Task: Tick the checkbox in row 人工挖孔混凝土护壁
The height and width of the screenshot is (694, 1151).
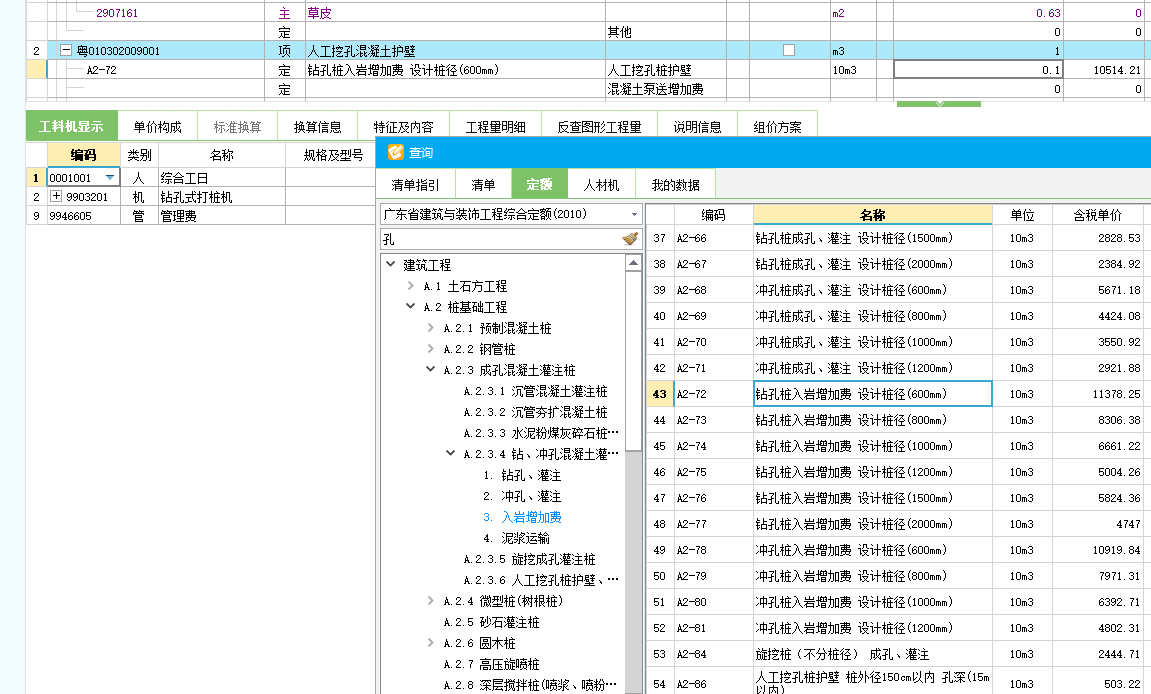Action: pyautogui.click(x=789, y=50)
